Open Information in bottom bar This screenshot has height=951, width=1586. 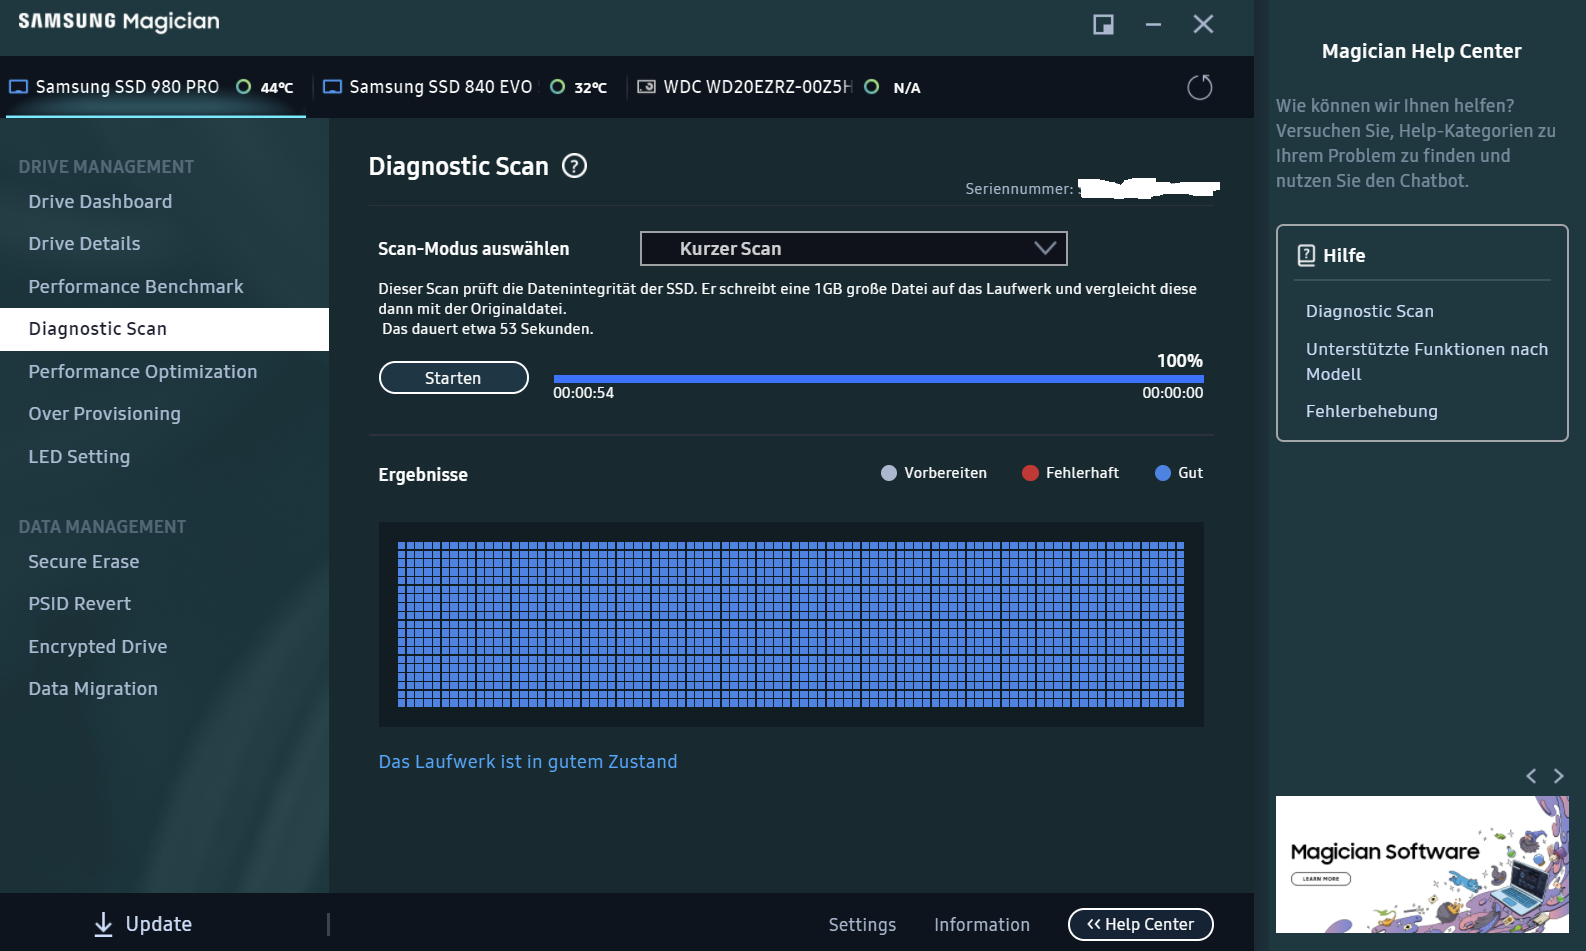982,925
